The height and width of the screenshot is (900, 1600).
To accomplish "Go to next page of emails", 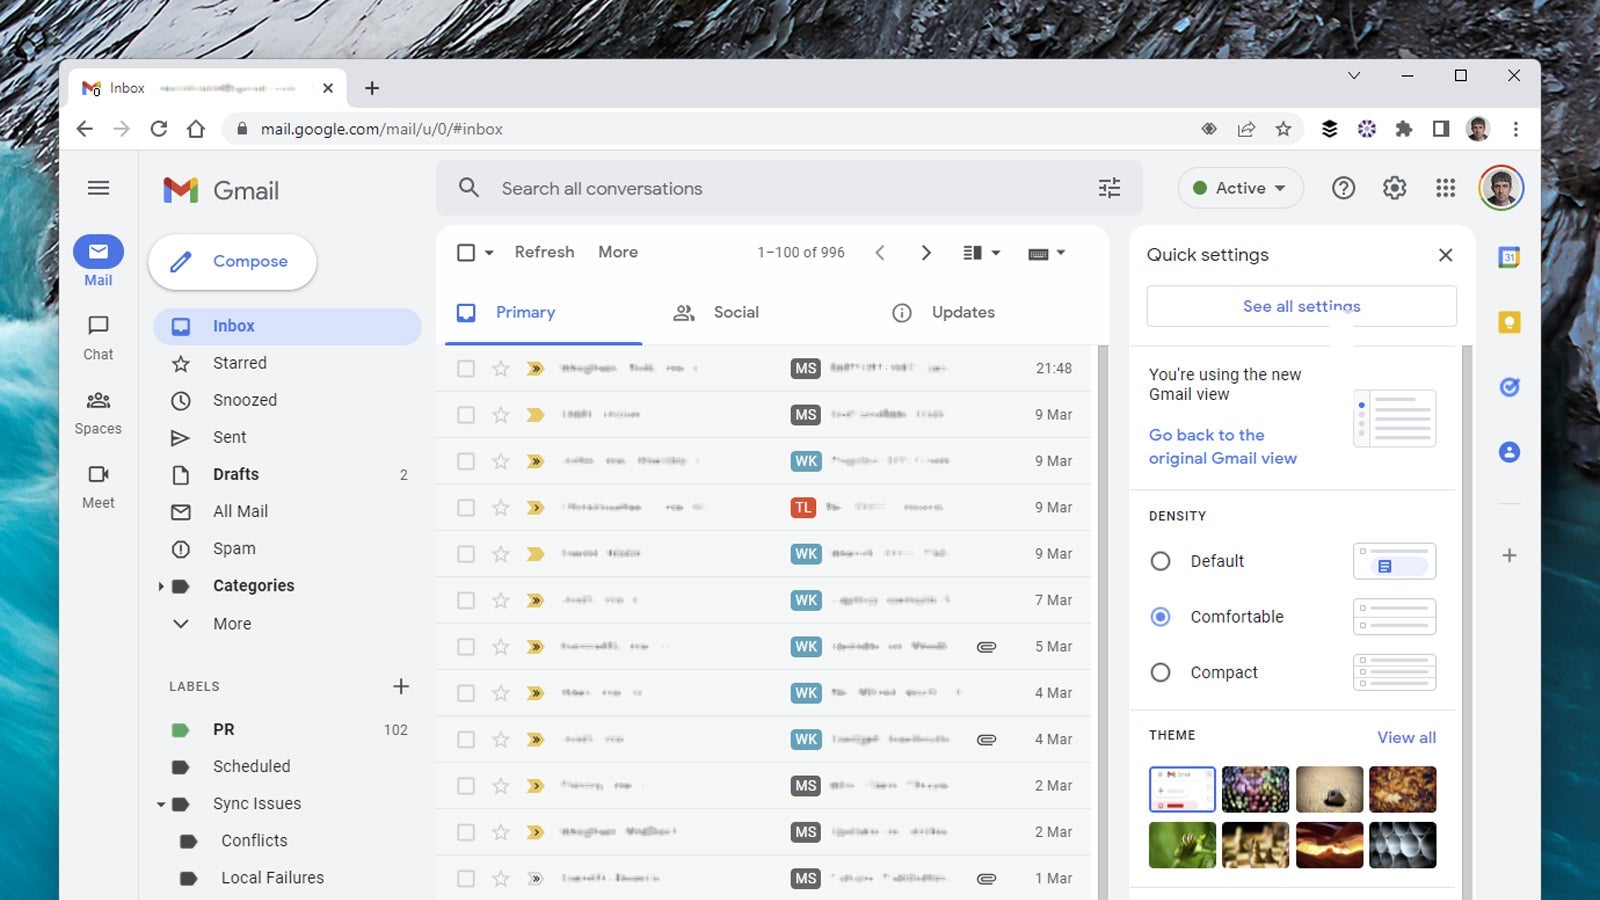I will (x=926, y=253).
